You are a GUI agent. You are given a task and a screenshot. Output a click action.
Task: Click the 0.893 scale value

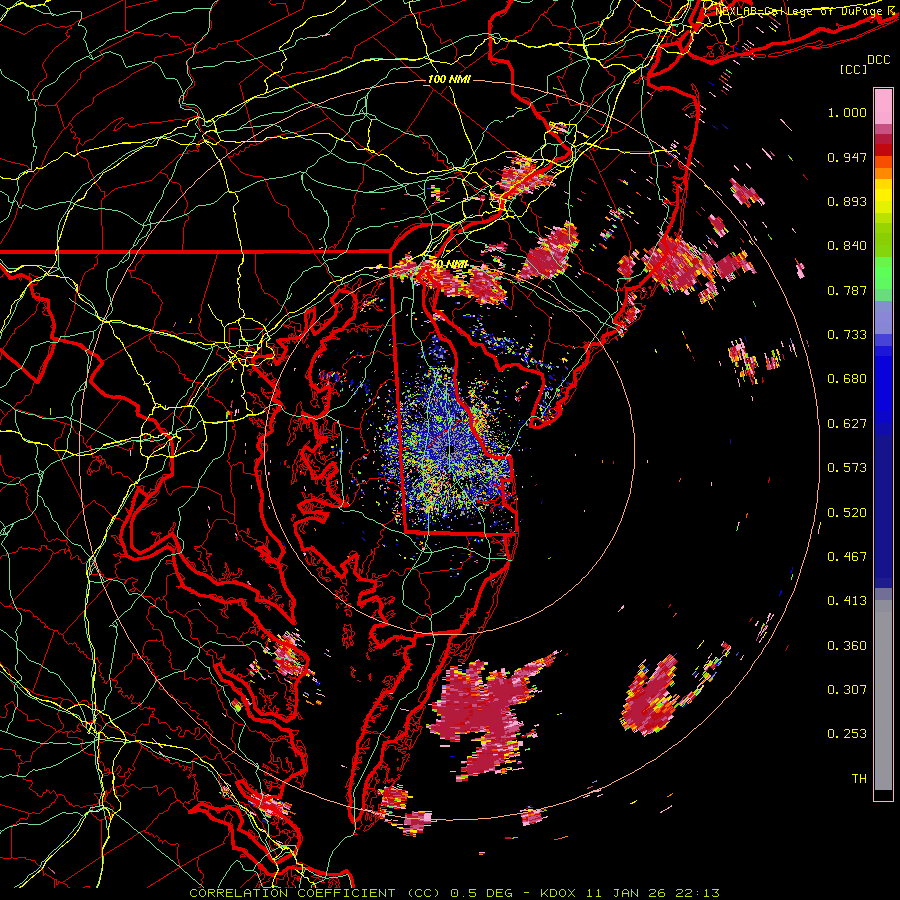pos(847,201)
